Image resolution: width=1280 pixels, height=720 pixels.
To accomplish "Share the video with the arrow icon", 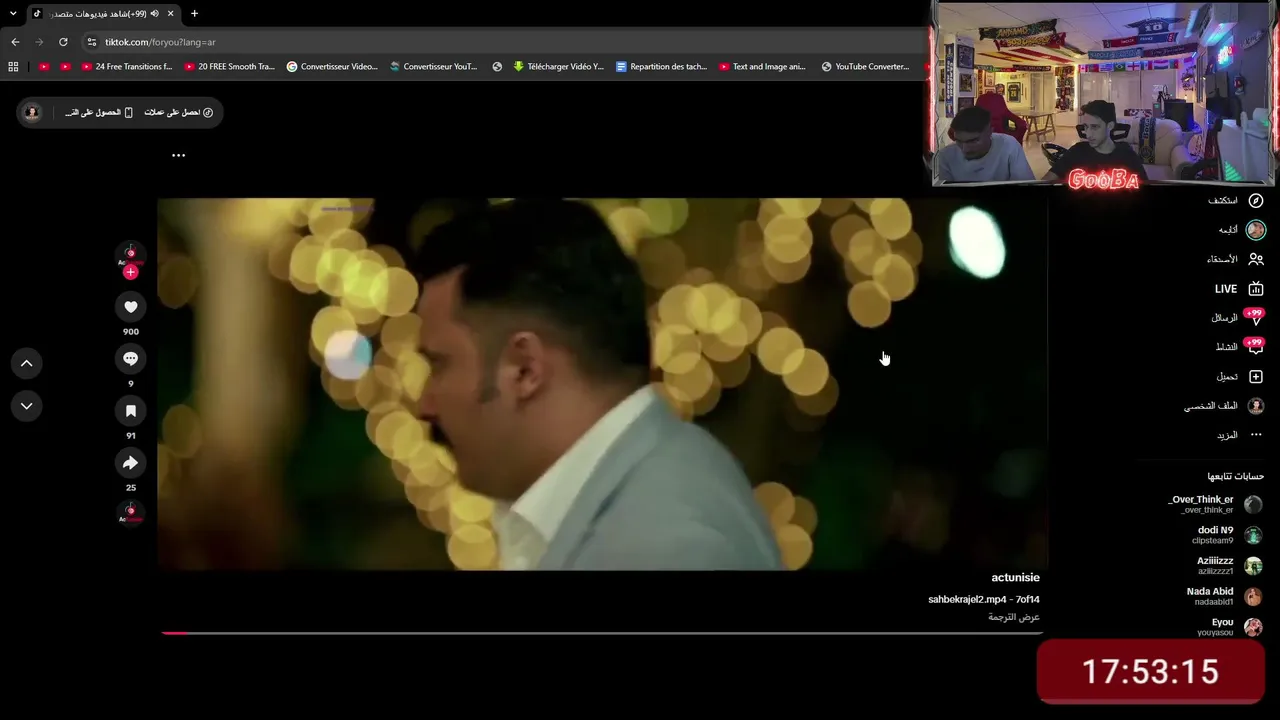I will point(130,463).
